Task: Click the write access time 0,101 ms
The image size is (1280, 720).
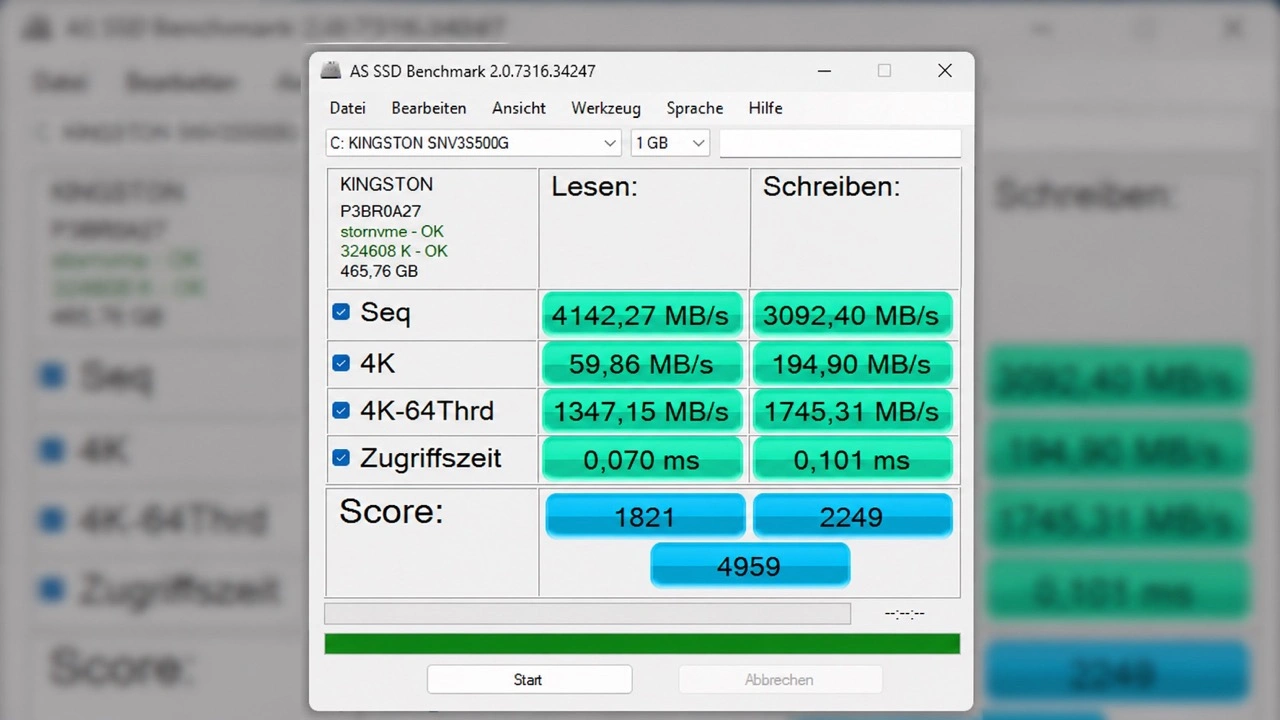Action: point(852,459)
